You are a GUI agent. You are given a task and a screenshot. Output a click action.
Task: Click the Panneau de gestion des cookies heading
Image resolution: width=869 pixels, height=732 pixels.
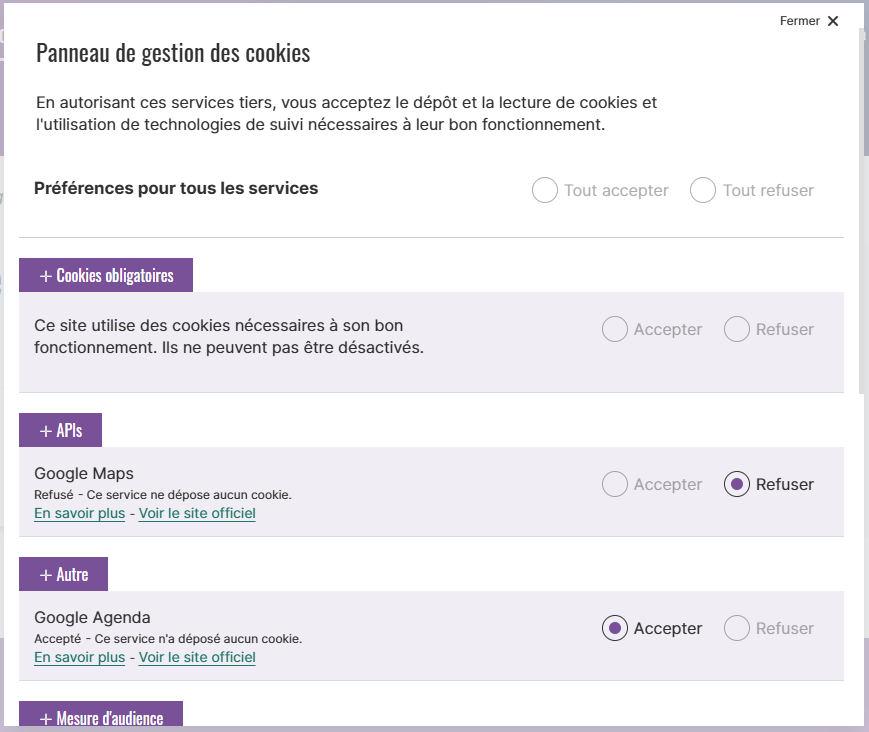[x=173, y=53]
